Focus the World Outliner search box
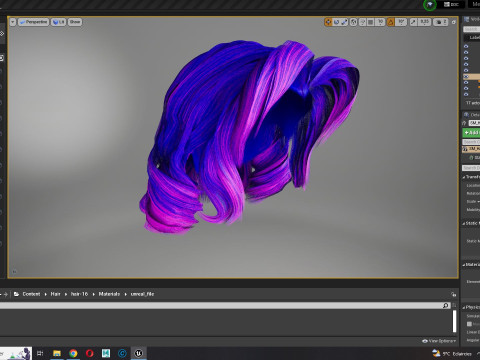The image size is (480, 360). 472,29
